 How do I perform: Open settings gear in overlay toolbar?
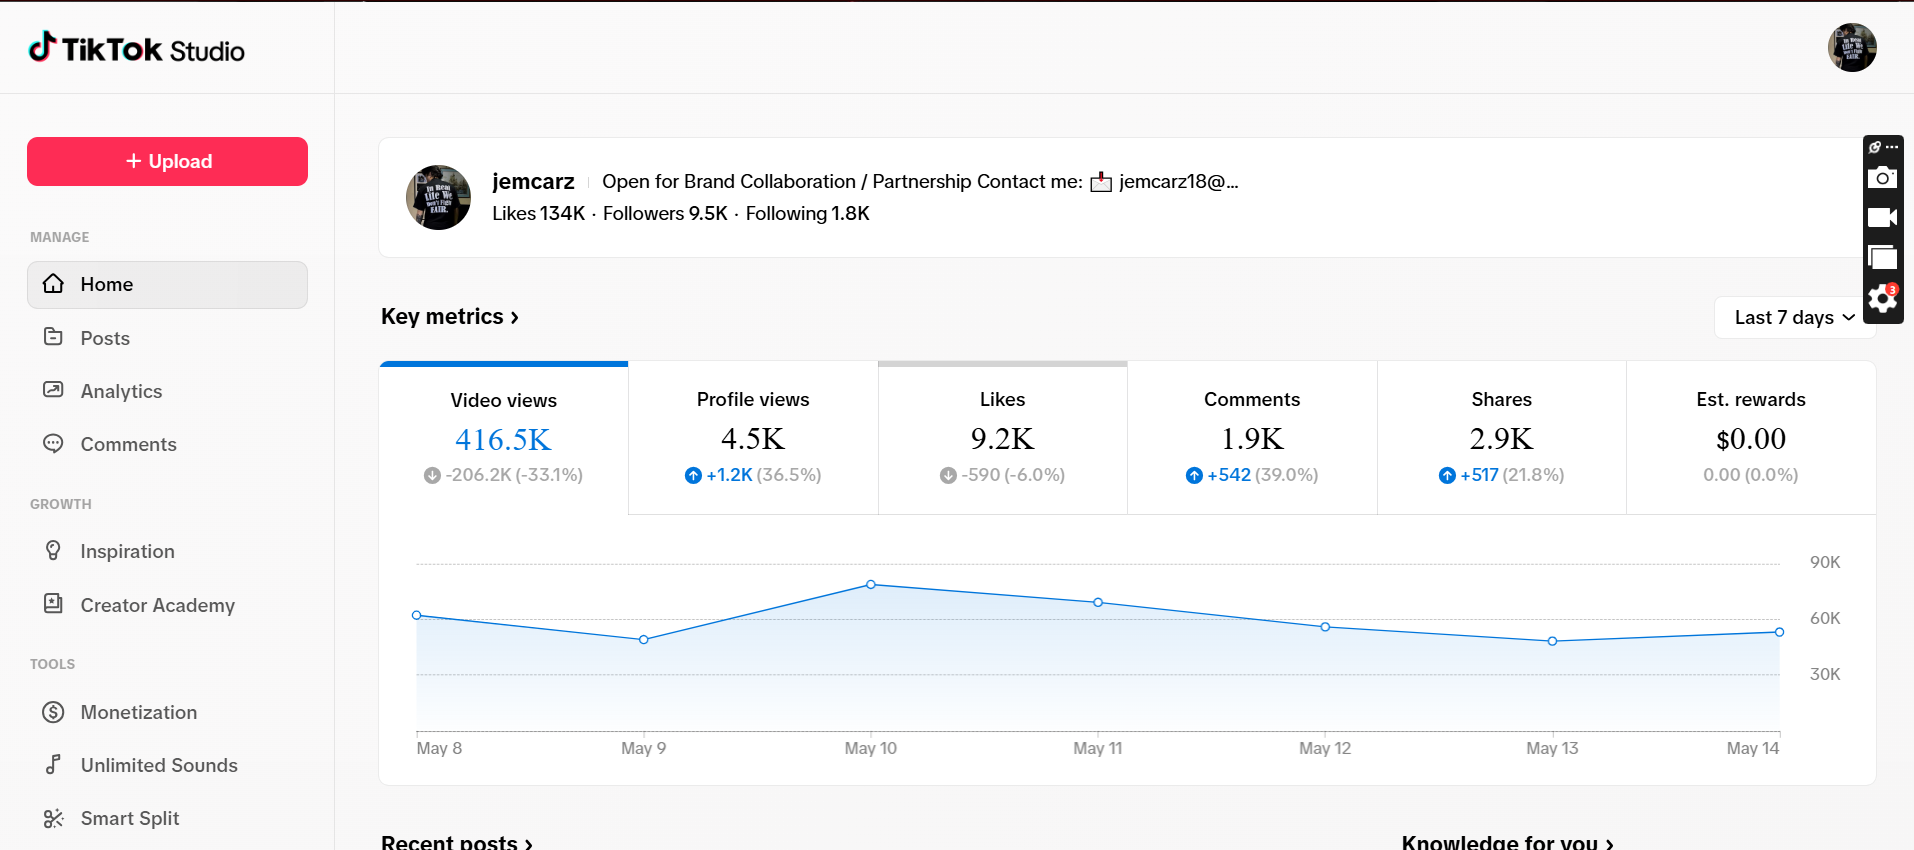[1883, 298]
